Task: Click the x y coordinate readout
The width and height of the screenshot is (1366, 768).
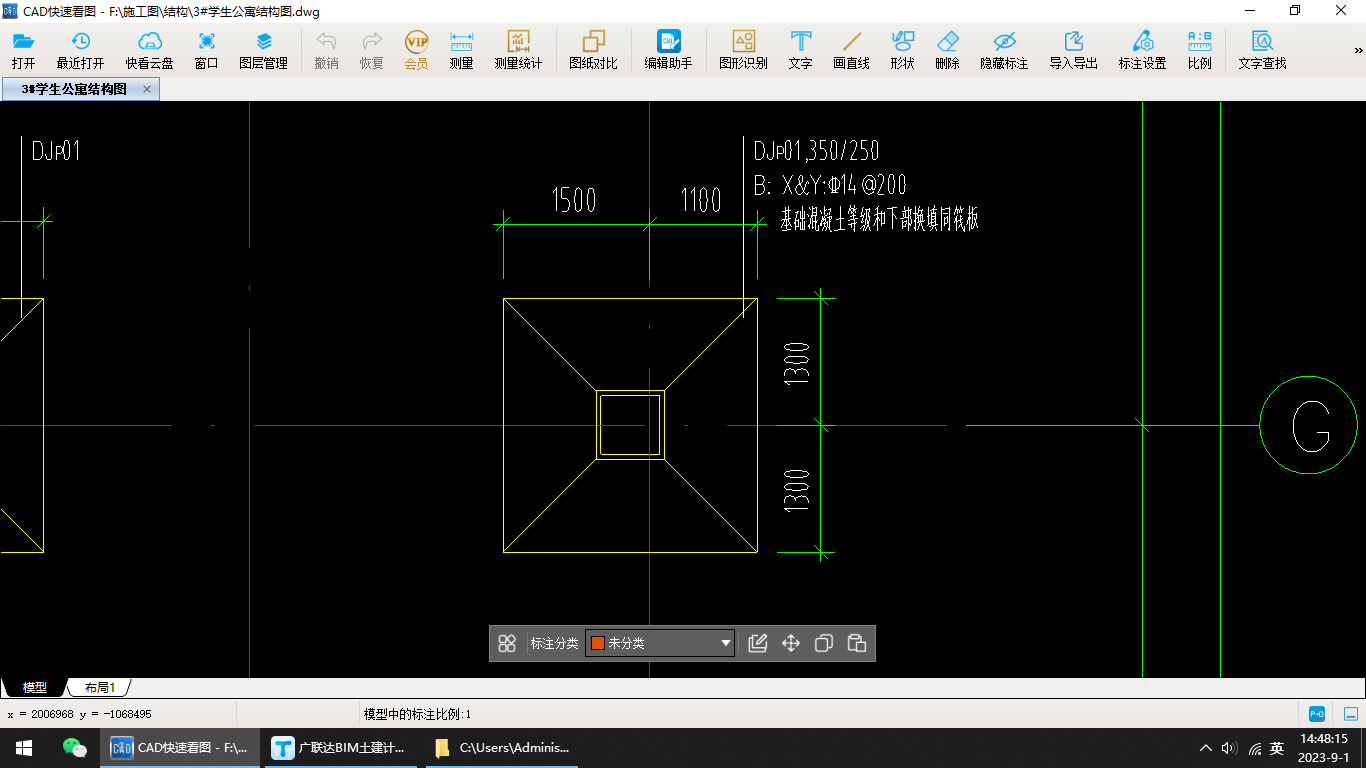Action: pos(80,714)
